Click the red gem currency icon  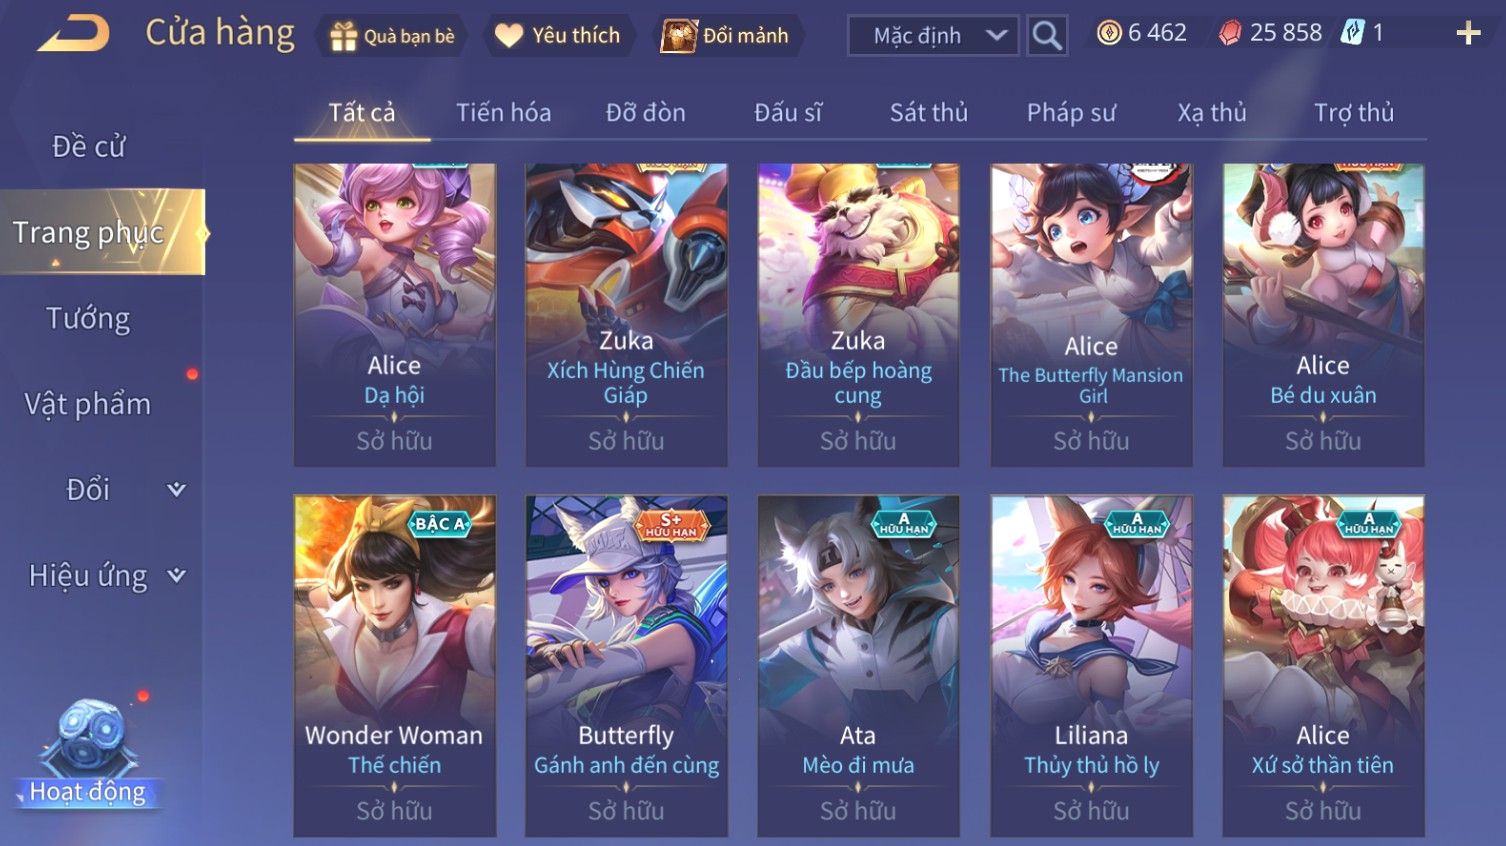click(x=1230, y=33)
